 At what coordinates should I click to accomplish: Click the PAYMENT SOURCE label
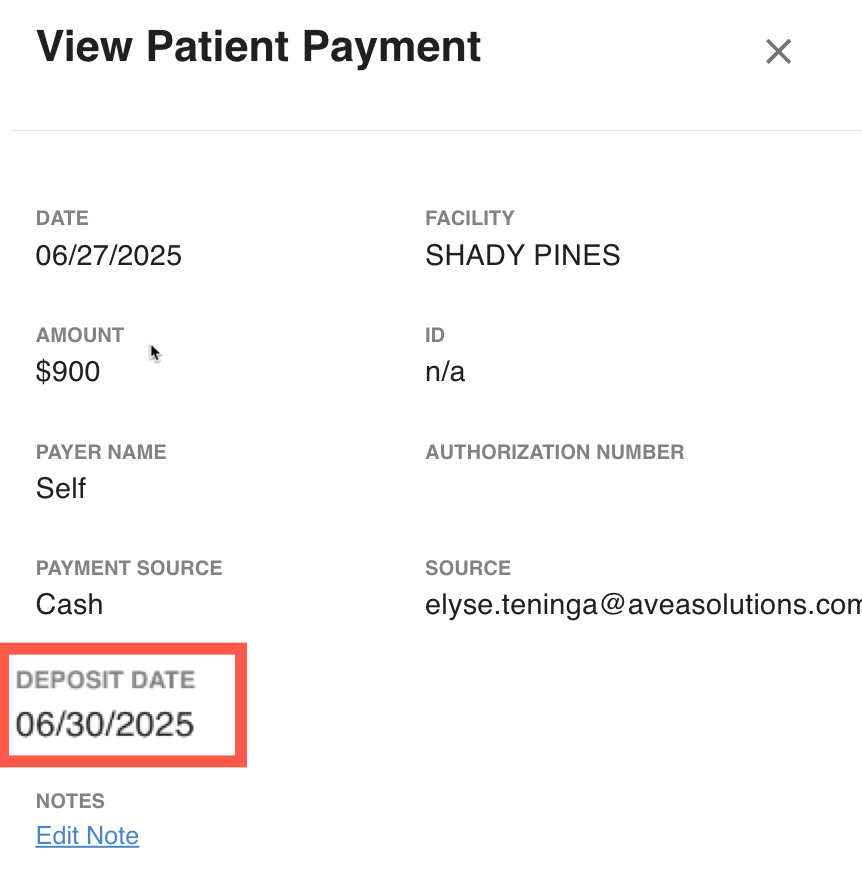[x=129, y=568]
